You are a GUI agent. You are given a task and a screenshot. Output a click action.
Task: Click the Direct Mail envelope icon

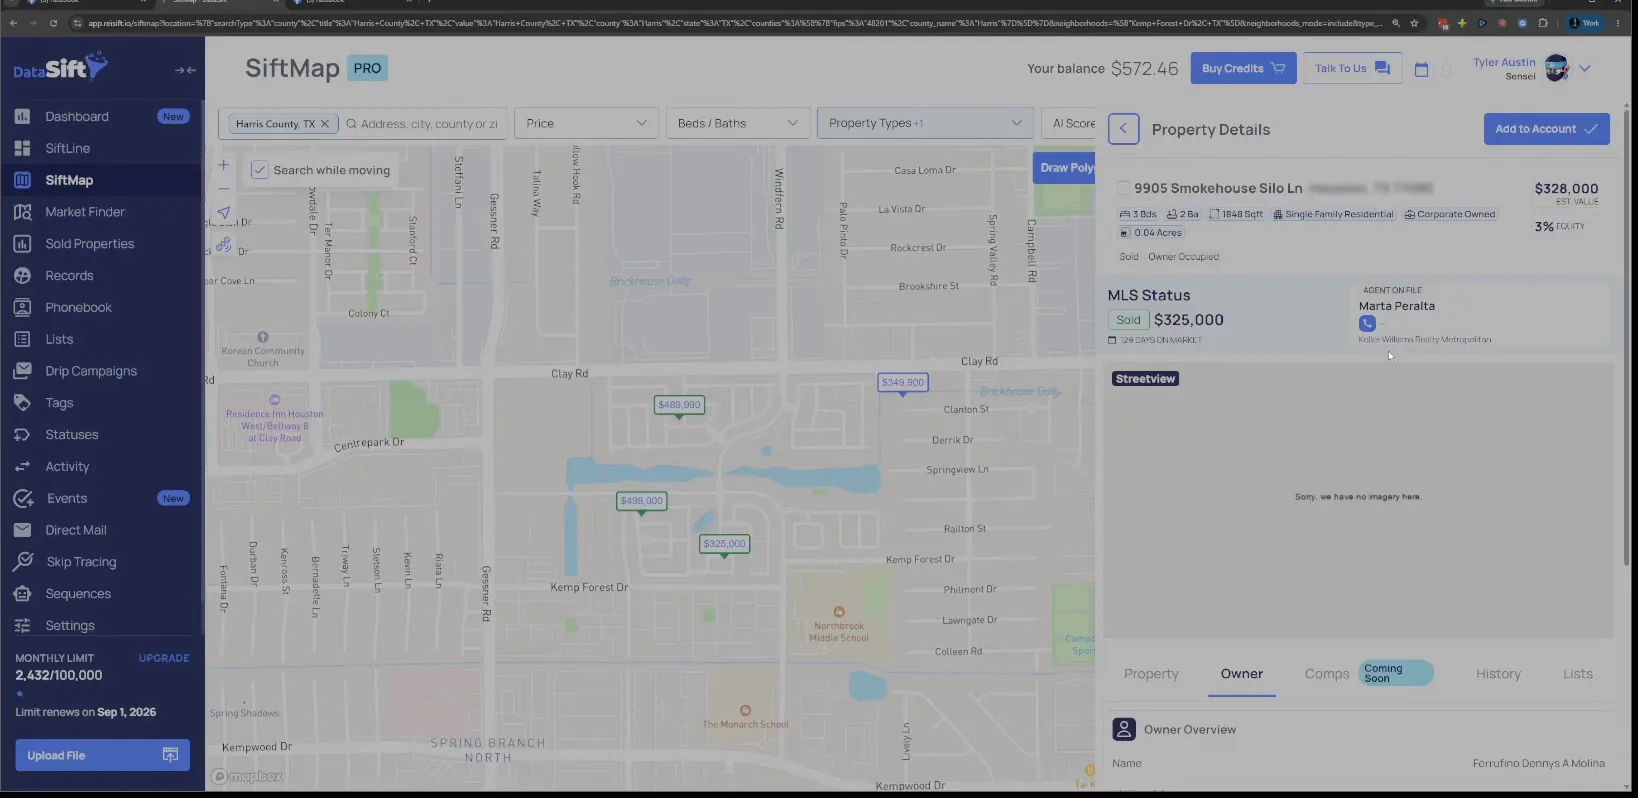click(22, 530)
